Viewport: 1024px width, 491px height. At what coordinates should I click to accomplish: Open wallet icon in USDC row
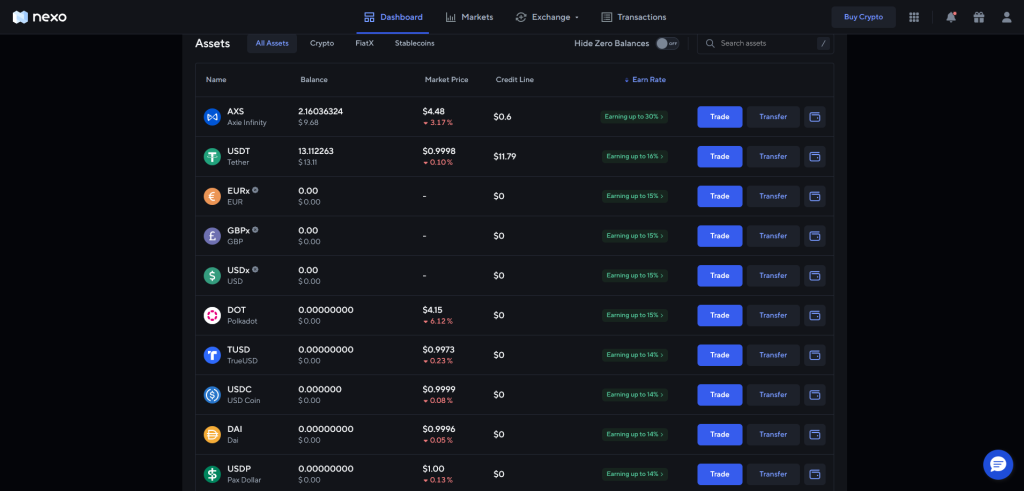click(814, 394)
